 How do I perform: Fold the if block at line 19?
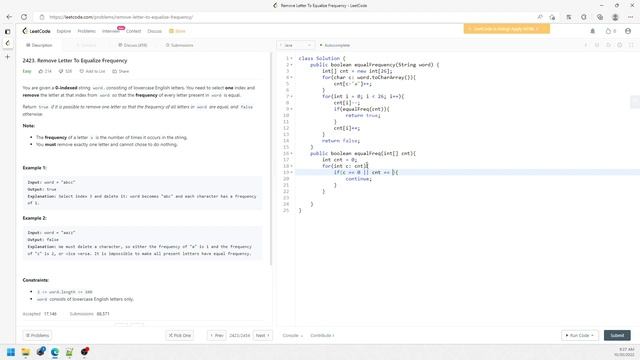tap(291, 172)
